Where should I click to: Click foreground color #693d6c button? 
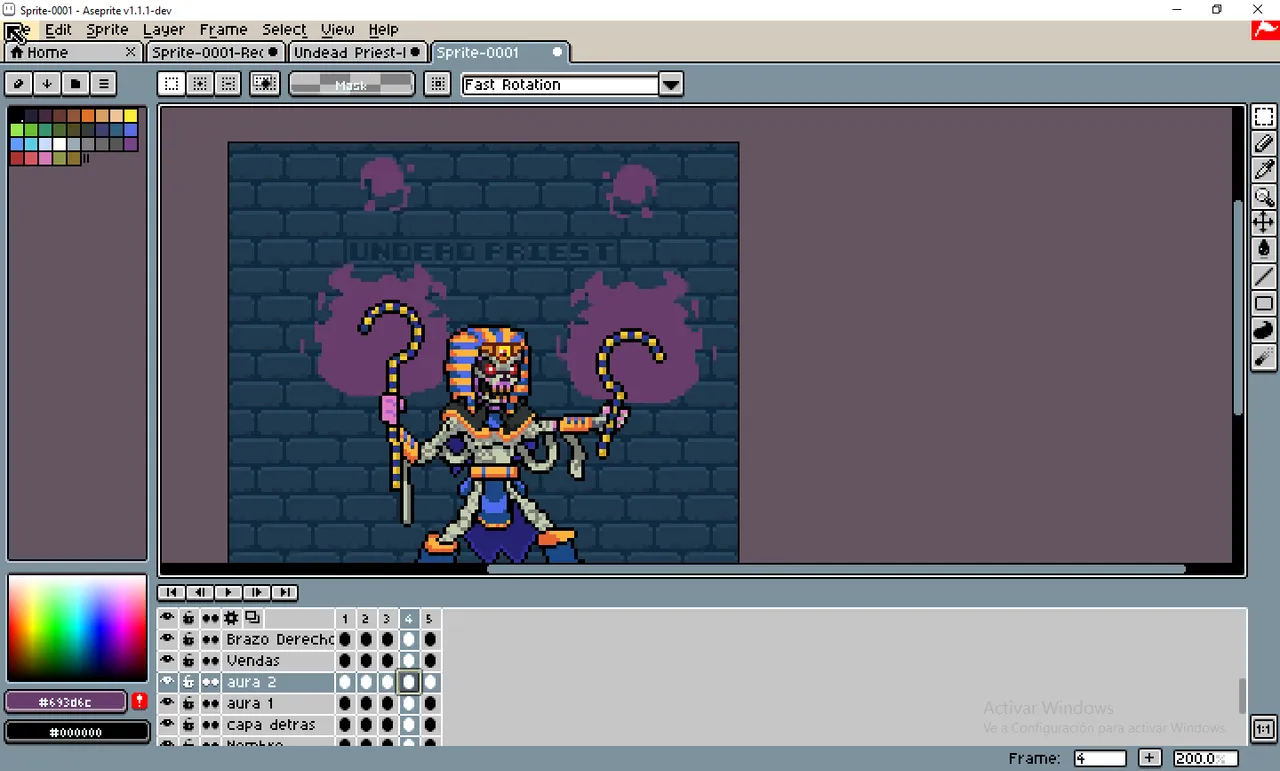[x=65, y=702]
